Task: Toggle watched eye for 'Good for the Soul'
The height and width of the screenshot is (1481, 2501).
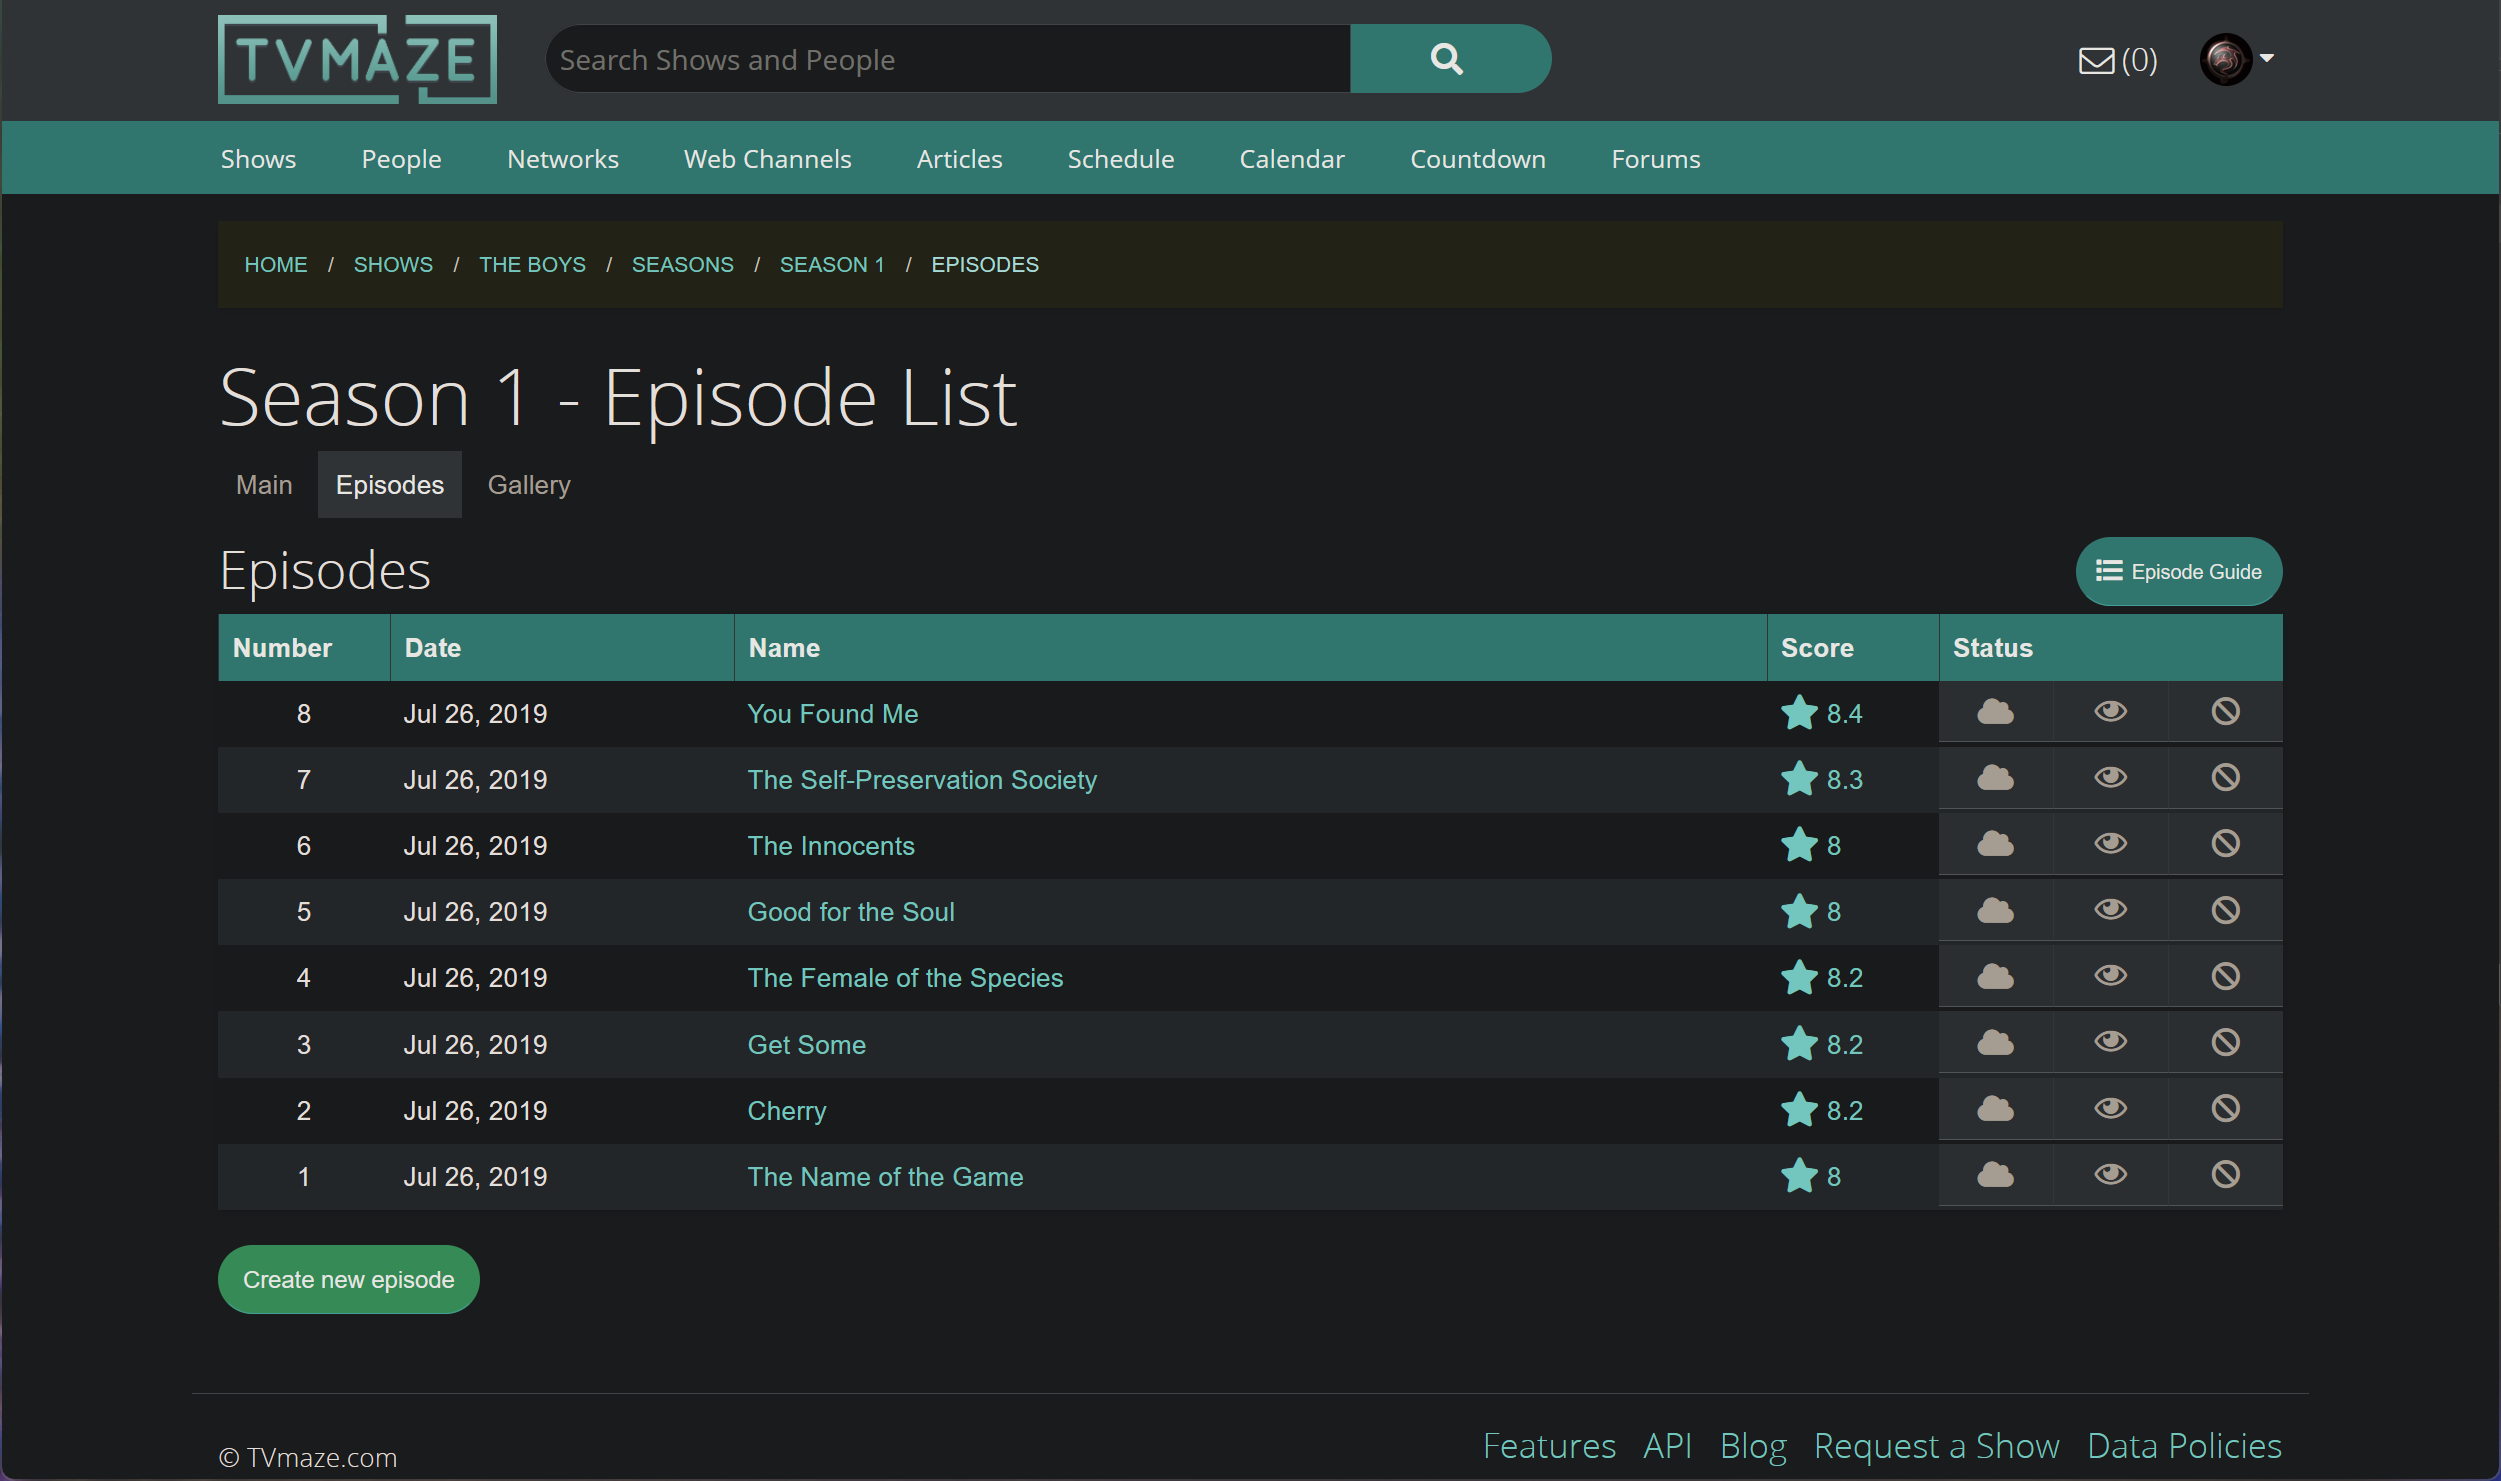Action: 2110,910
